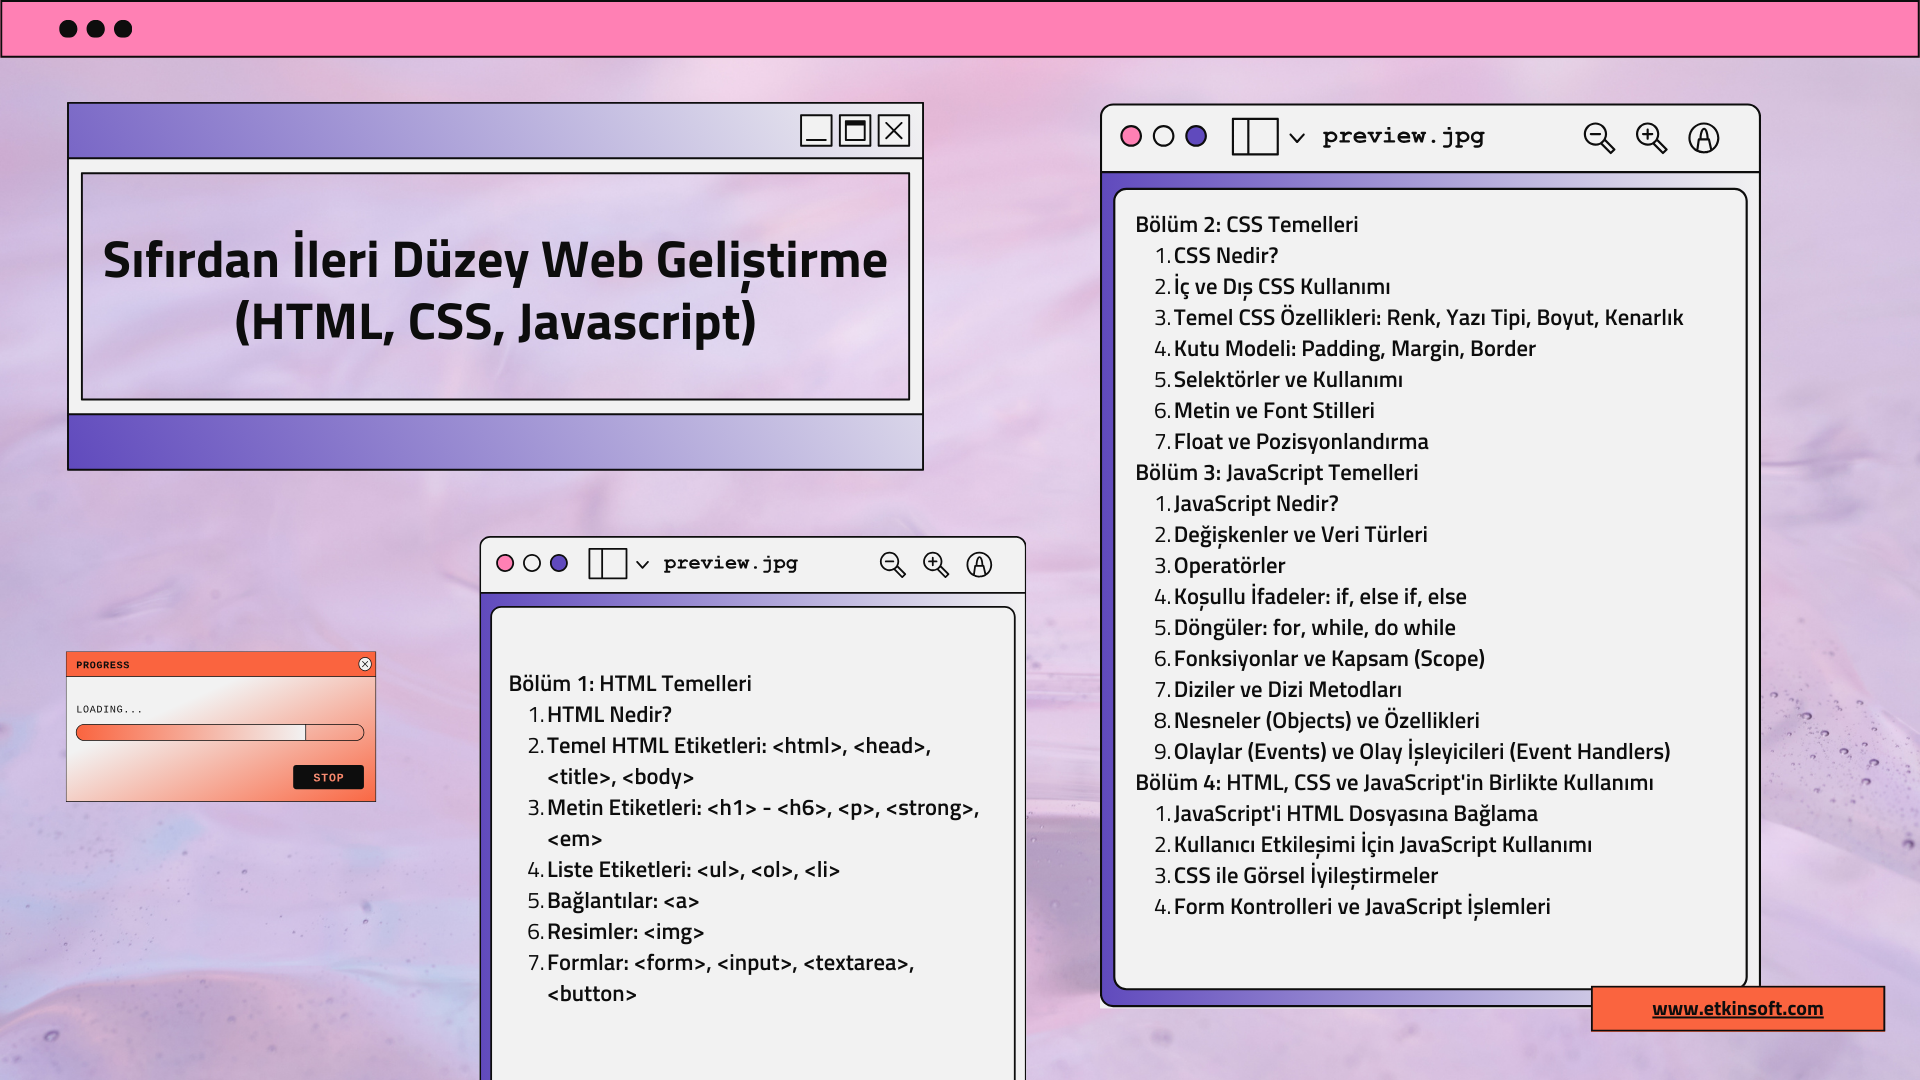Click preview.jpg file name in lower window
This screenshot has width=1920, height=1080.
[730, 563]
